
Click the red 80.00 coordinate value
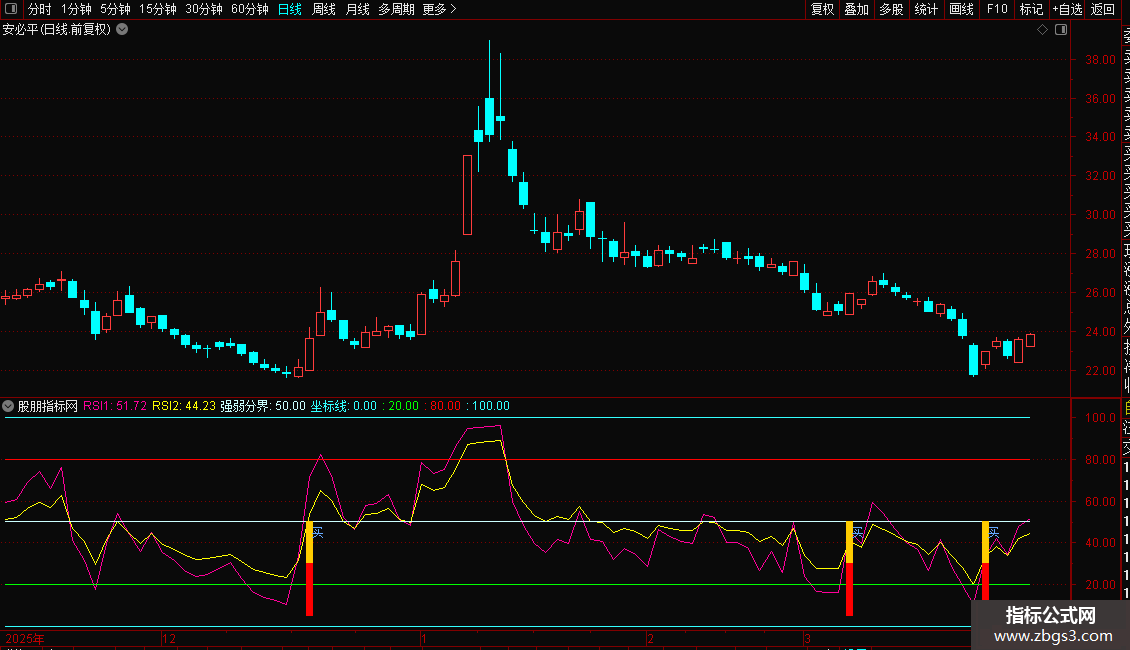click(445, 406)
